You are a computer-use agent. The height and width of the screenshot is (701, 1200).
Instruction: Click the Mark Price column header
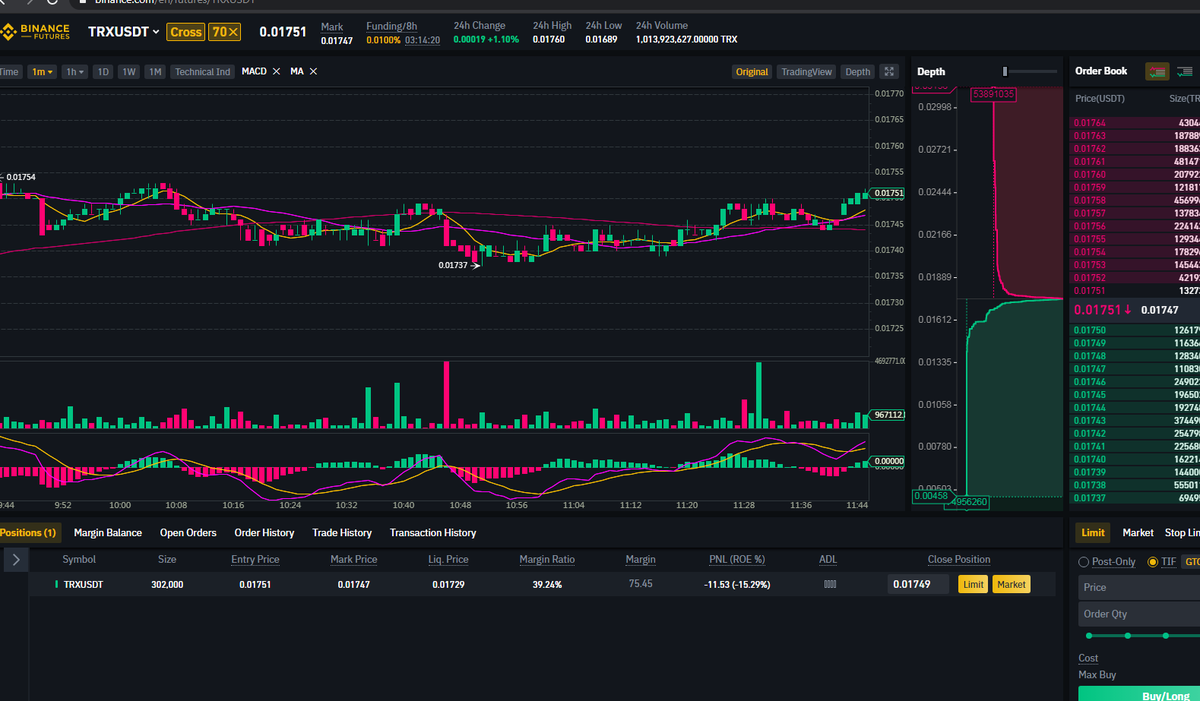pos(354,560)
